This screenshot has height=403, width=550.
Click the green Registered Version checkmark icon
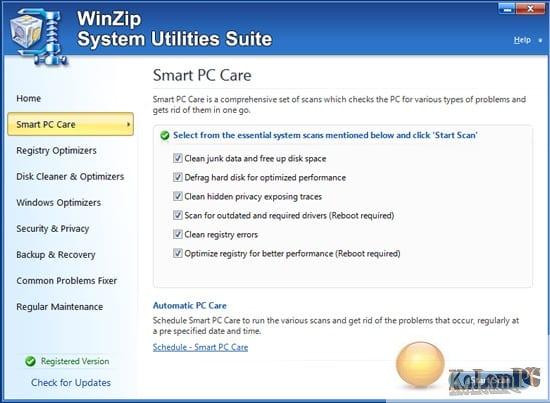[31, 361]
